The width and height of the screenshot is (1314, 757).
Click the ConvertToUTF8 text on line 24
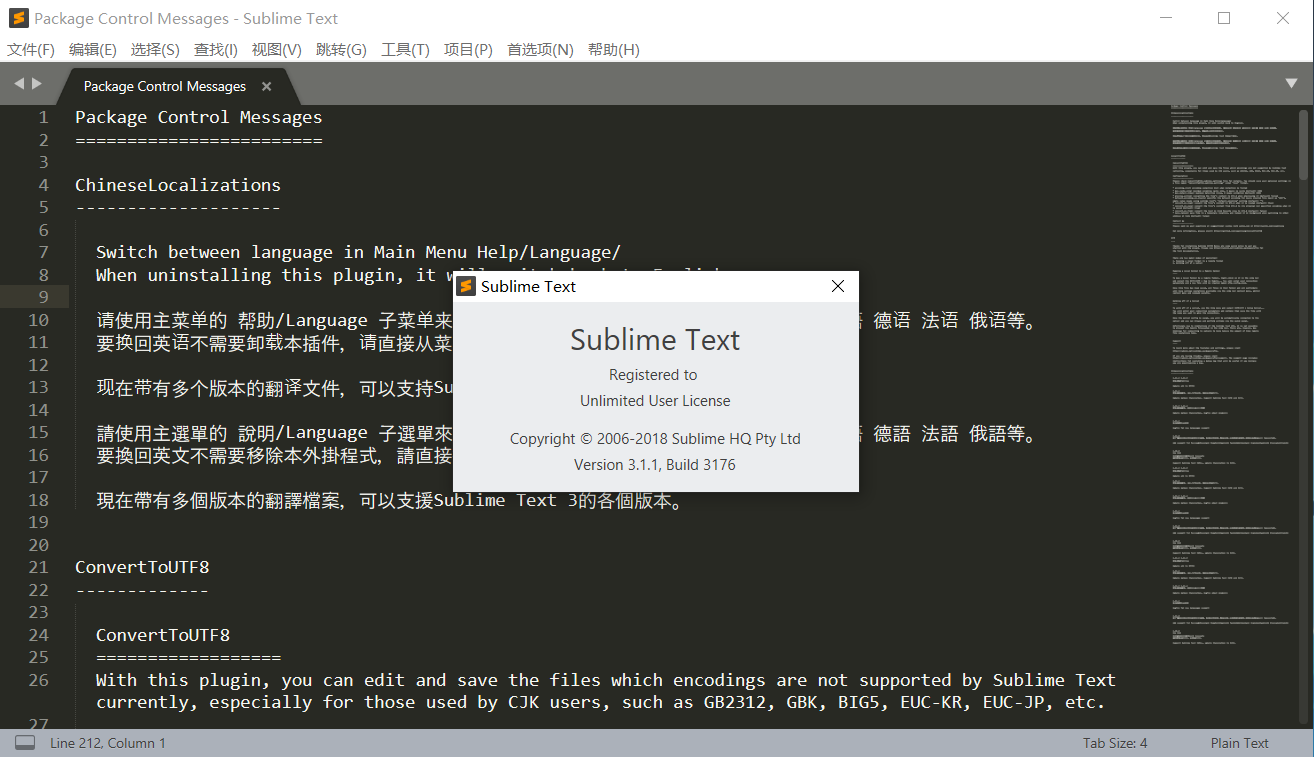pos(163,635)
